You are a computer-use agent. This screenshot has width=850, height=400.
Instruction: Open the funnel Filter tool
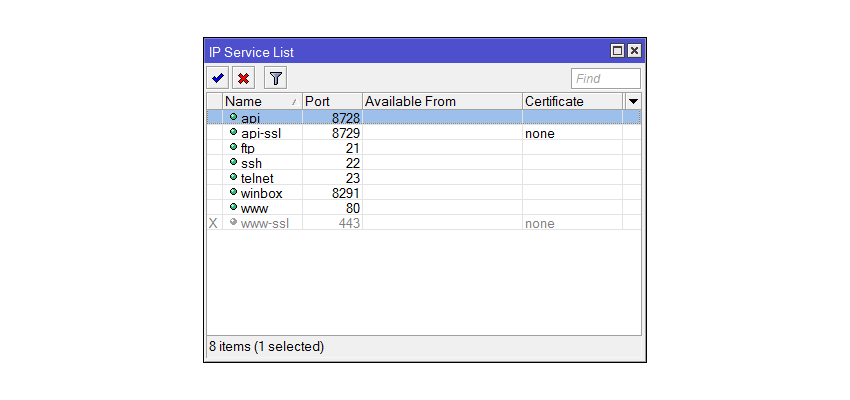point(275,79)
